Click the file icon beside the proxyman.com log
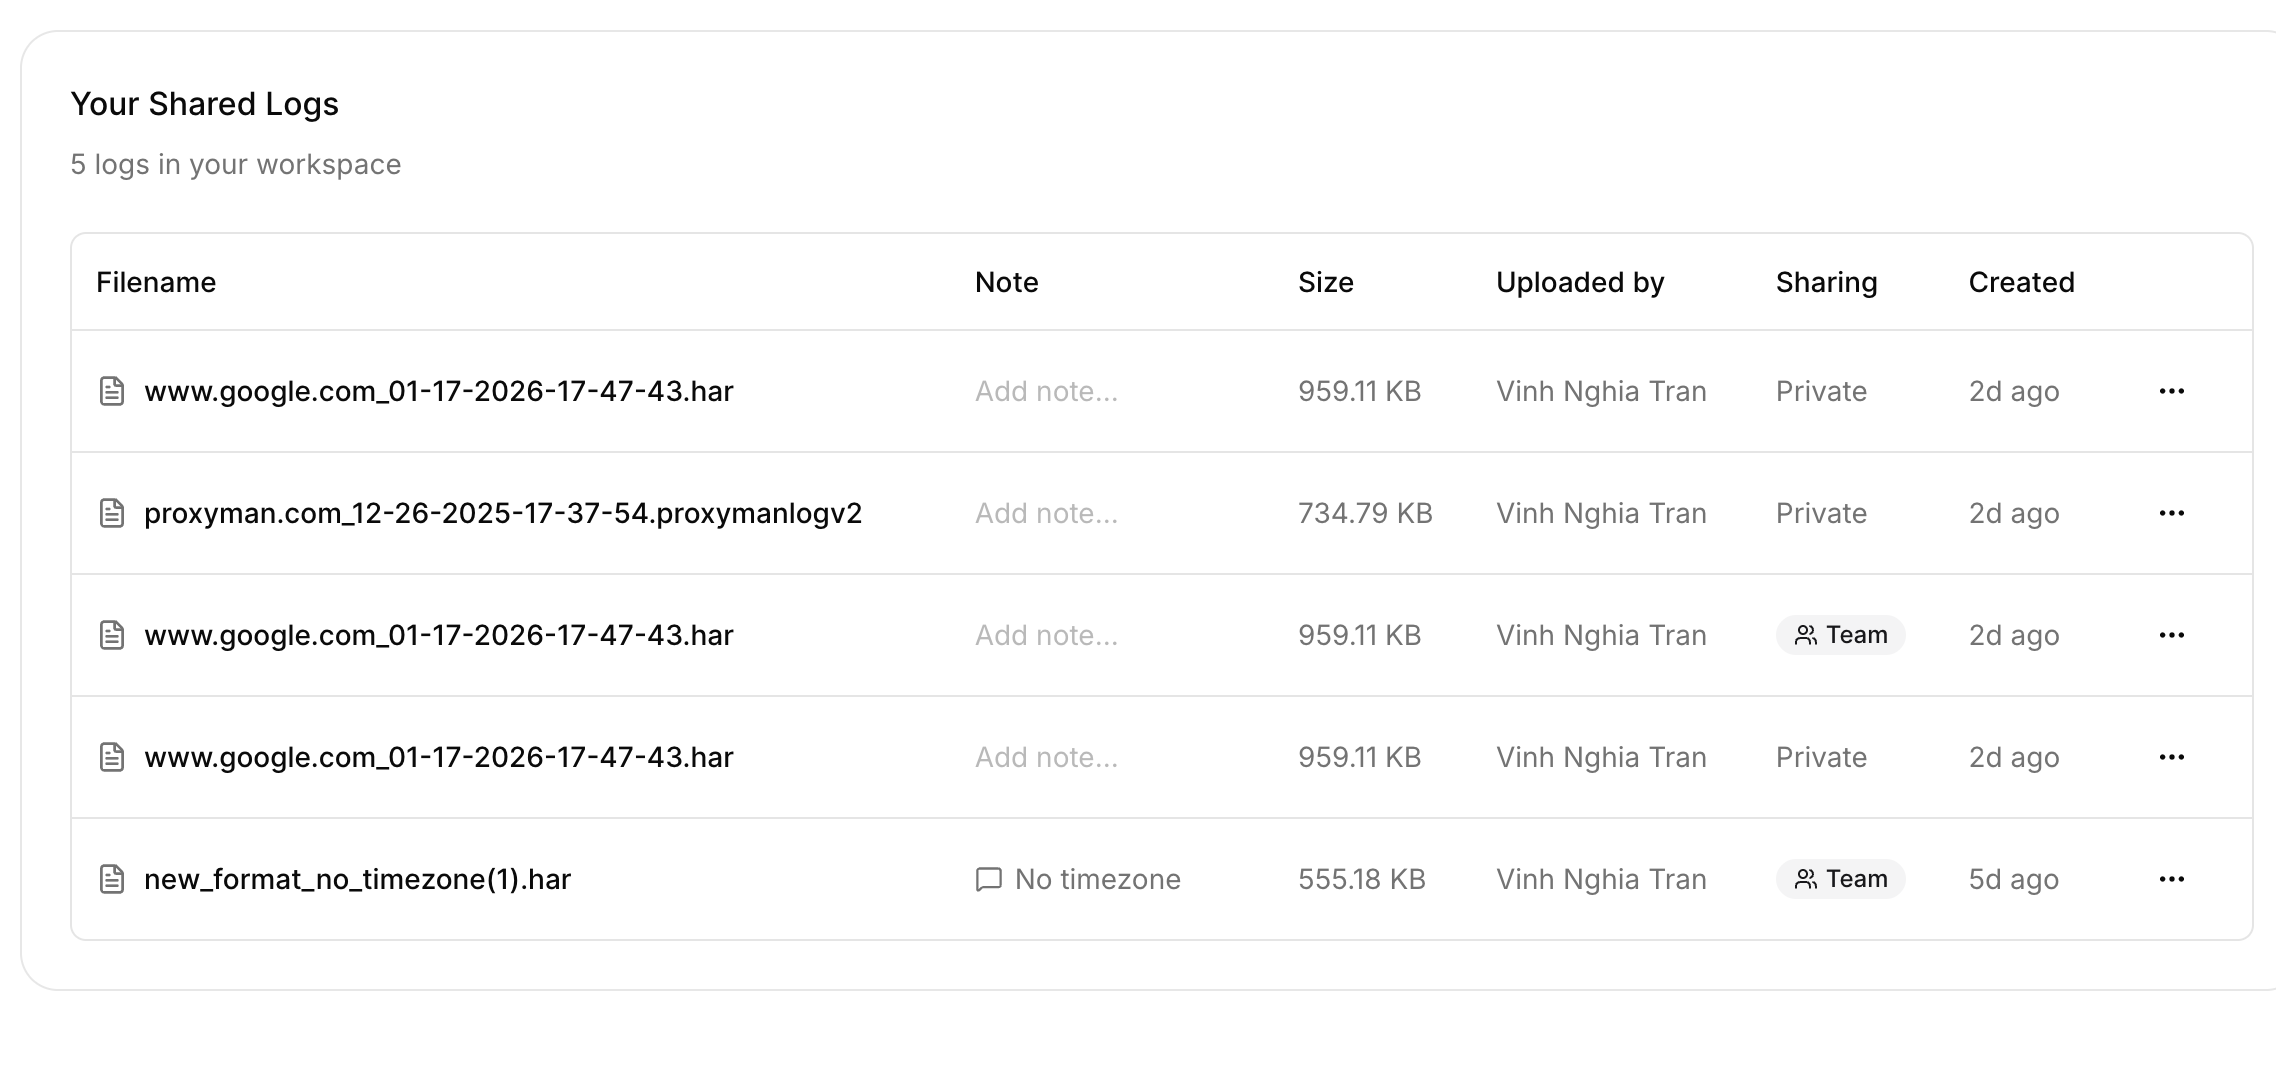Image resolution: width=2276 pixels, height=1070 pixels. pyautogui.click(x=112, y=513)
